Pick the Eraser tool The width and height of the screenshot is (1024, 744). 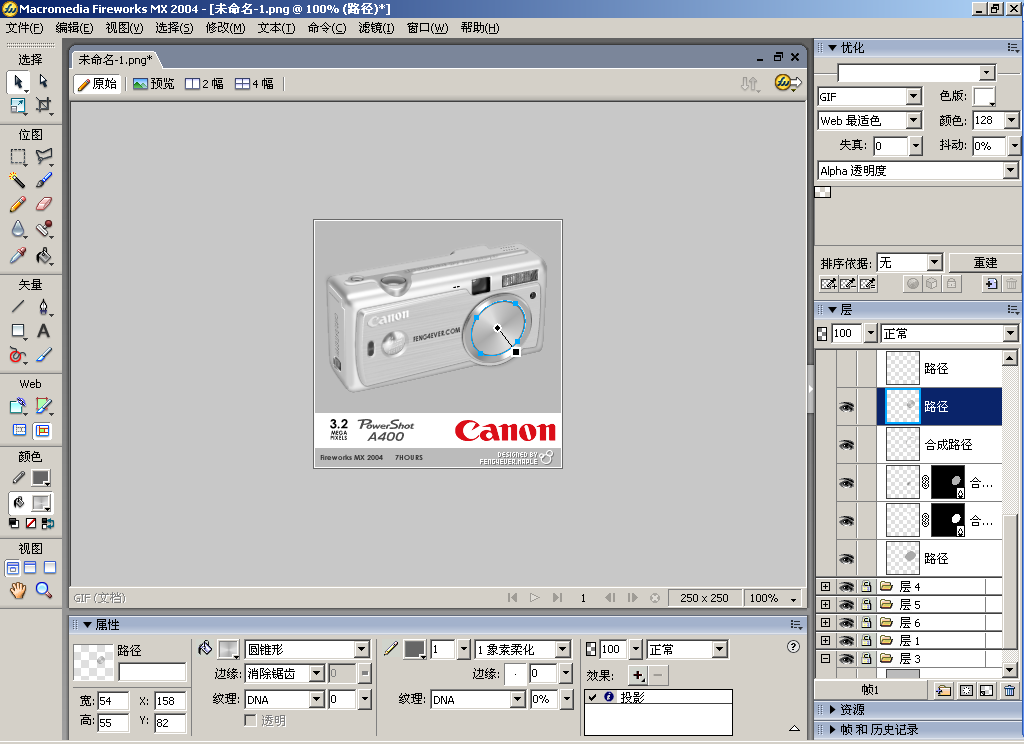pyautogui.click(x=43, y=204)
